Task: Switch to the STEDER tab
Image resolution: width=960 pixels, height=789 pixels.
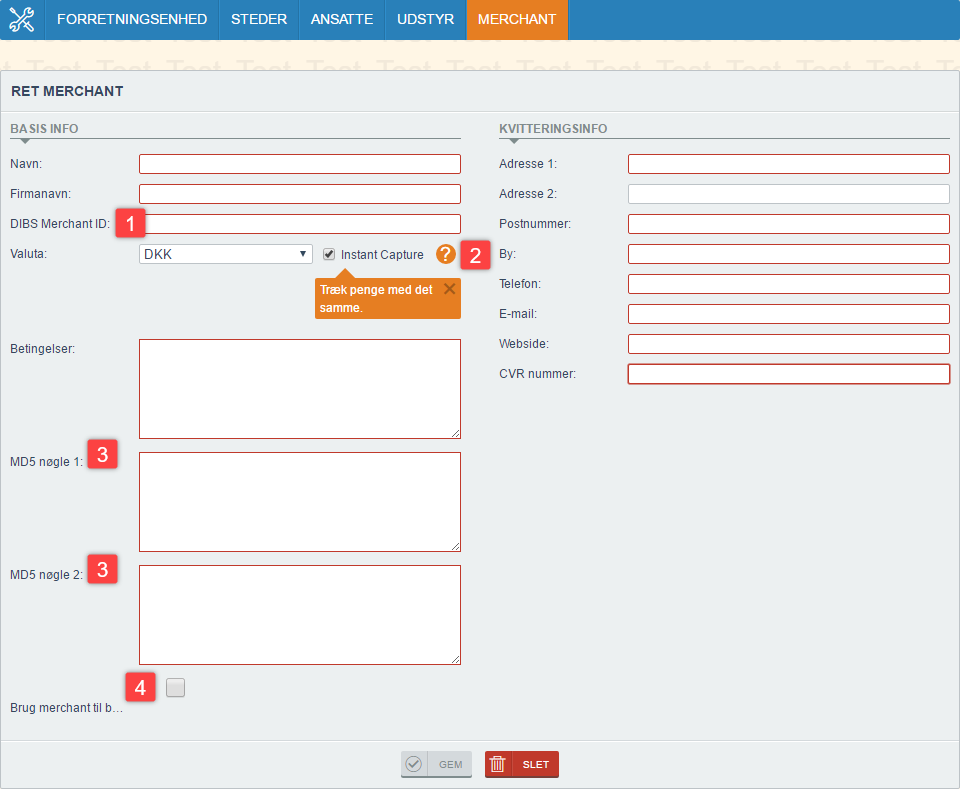Action: (259, 20)
